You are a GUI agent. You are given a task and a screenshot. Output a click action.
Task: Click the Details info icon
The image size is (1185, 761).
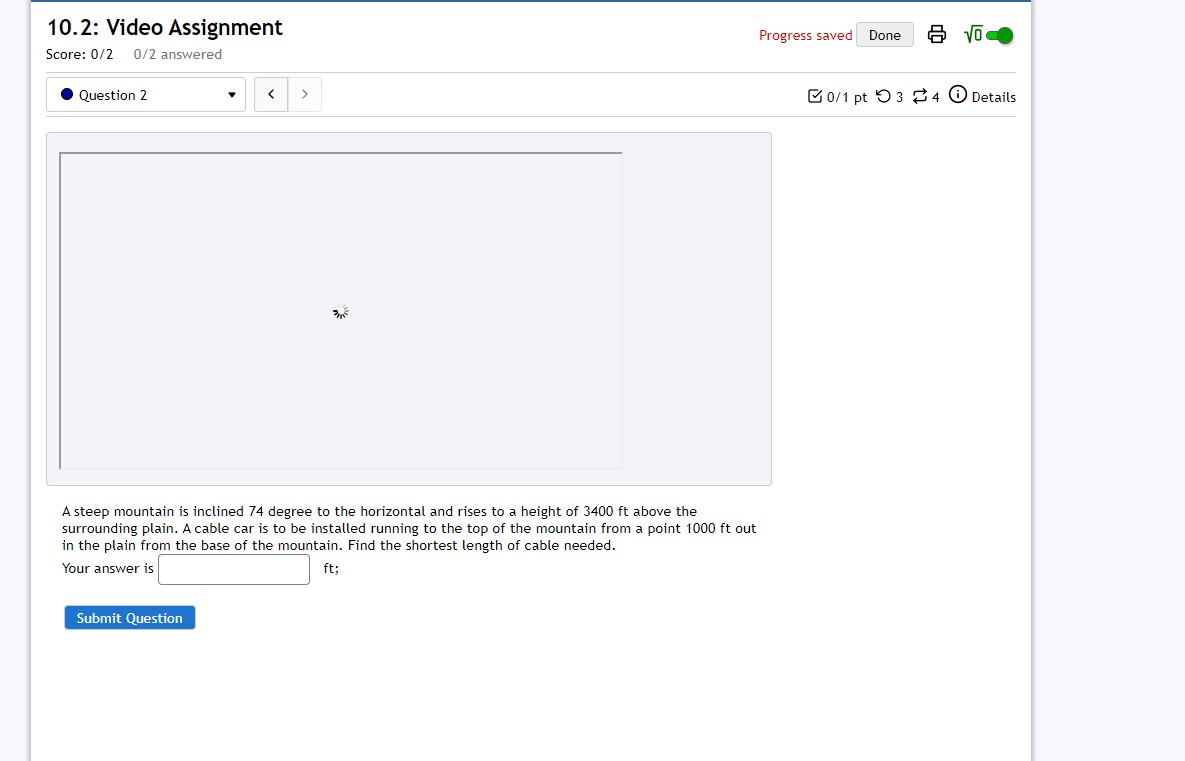click(958, 94)
